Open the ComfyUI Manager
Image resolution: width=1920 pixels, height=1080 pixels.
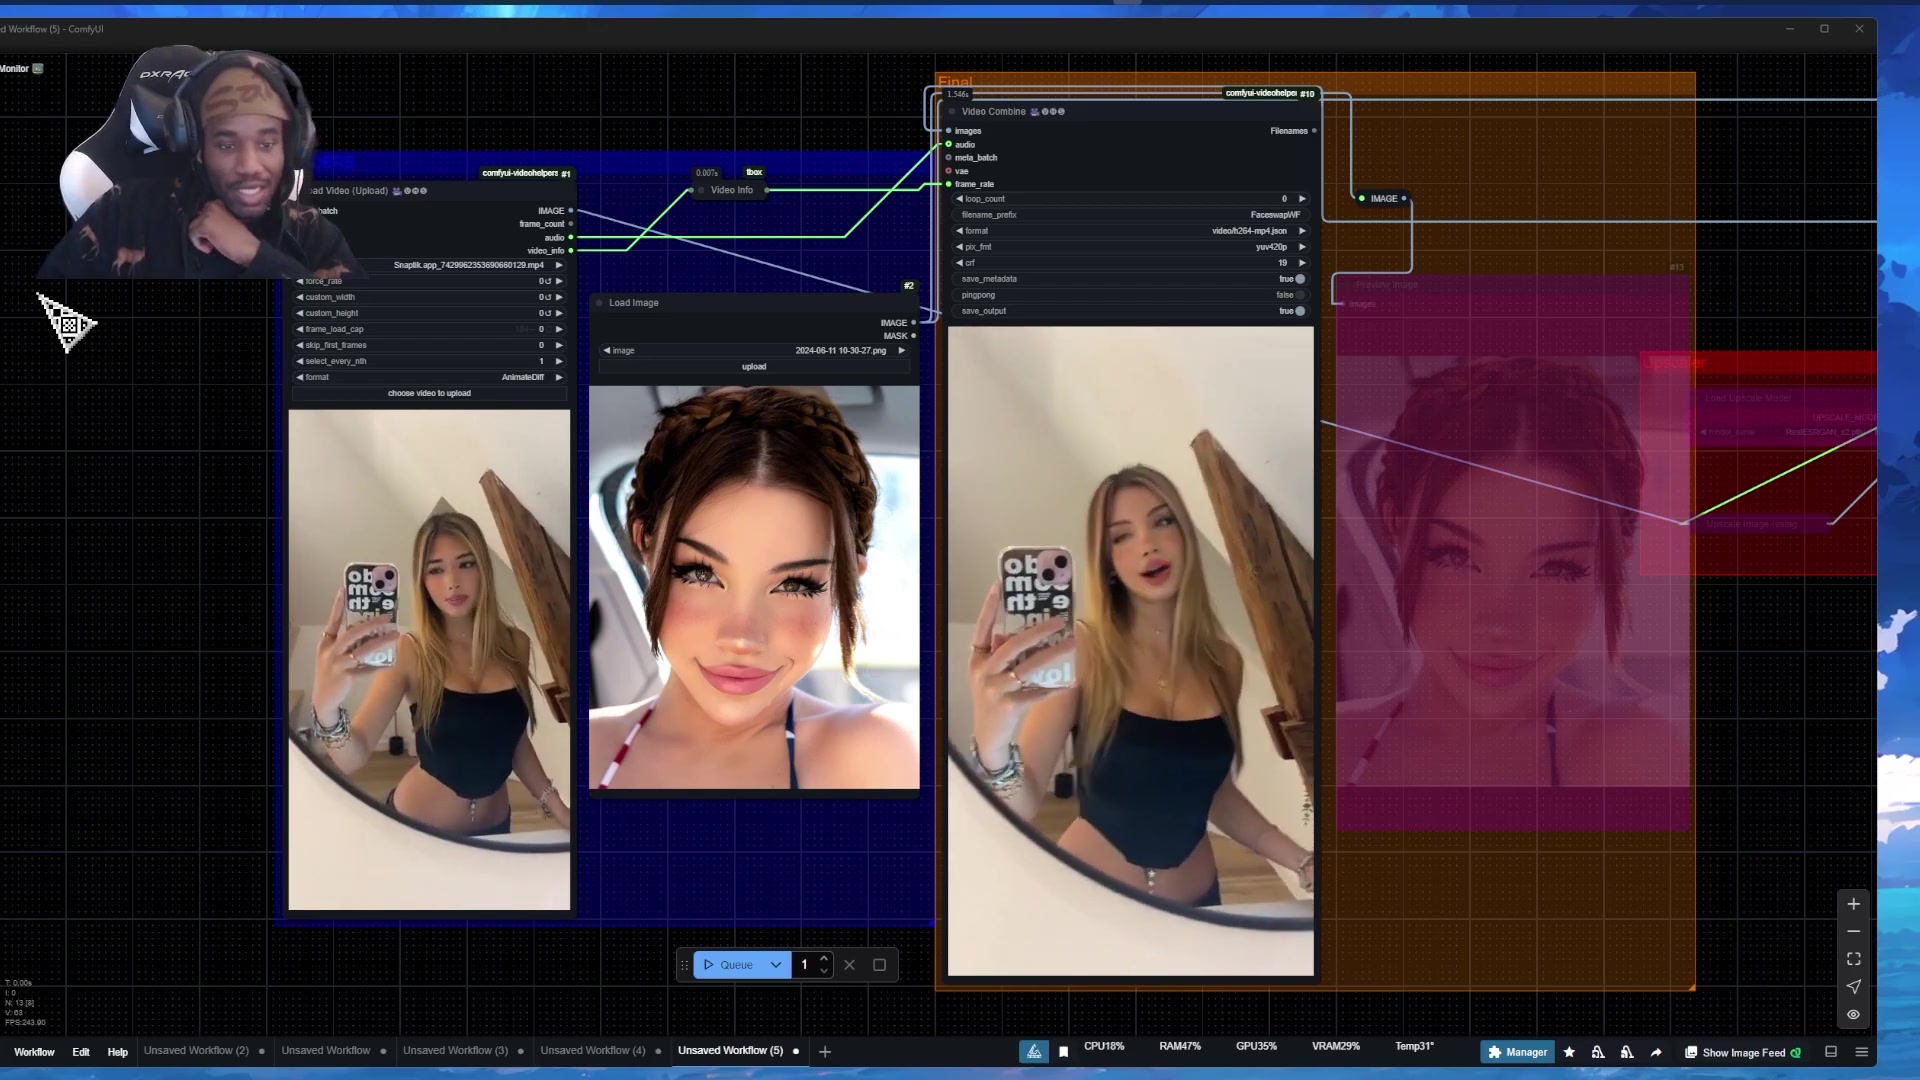click(x=1517, y=1052)
